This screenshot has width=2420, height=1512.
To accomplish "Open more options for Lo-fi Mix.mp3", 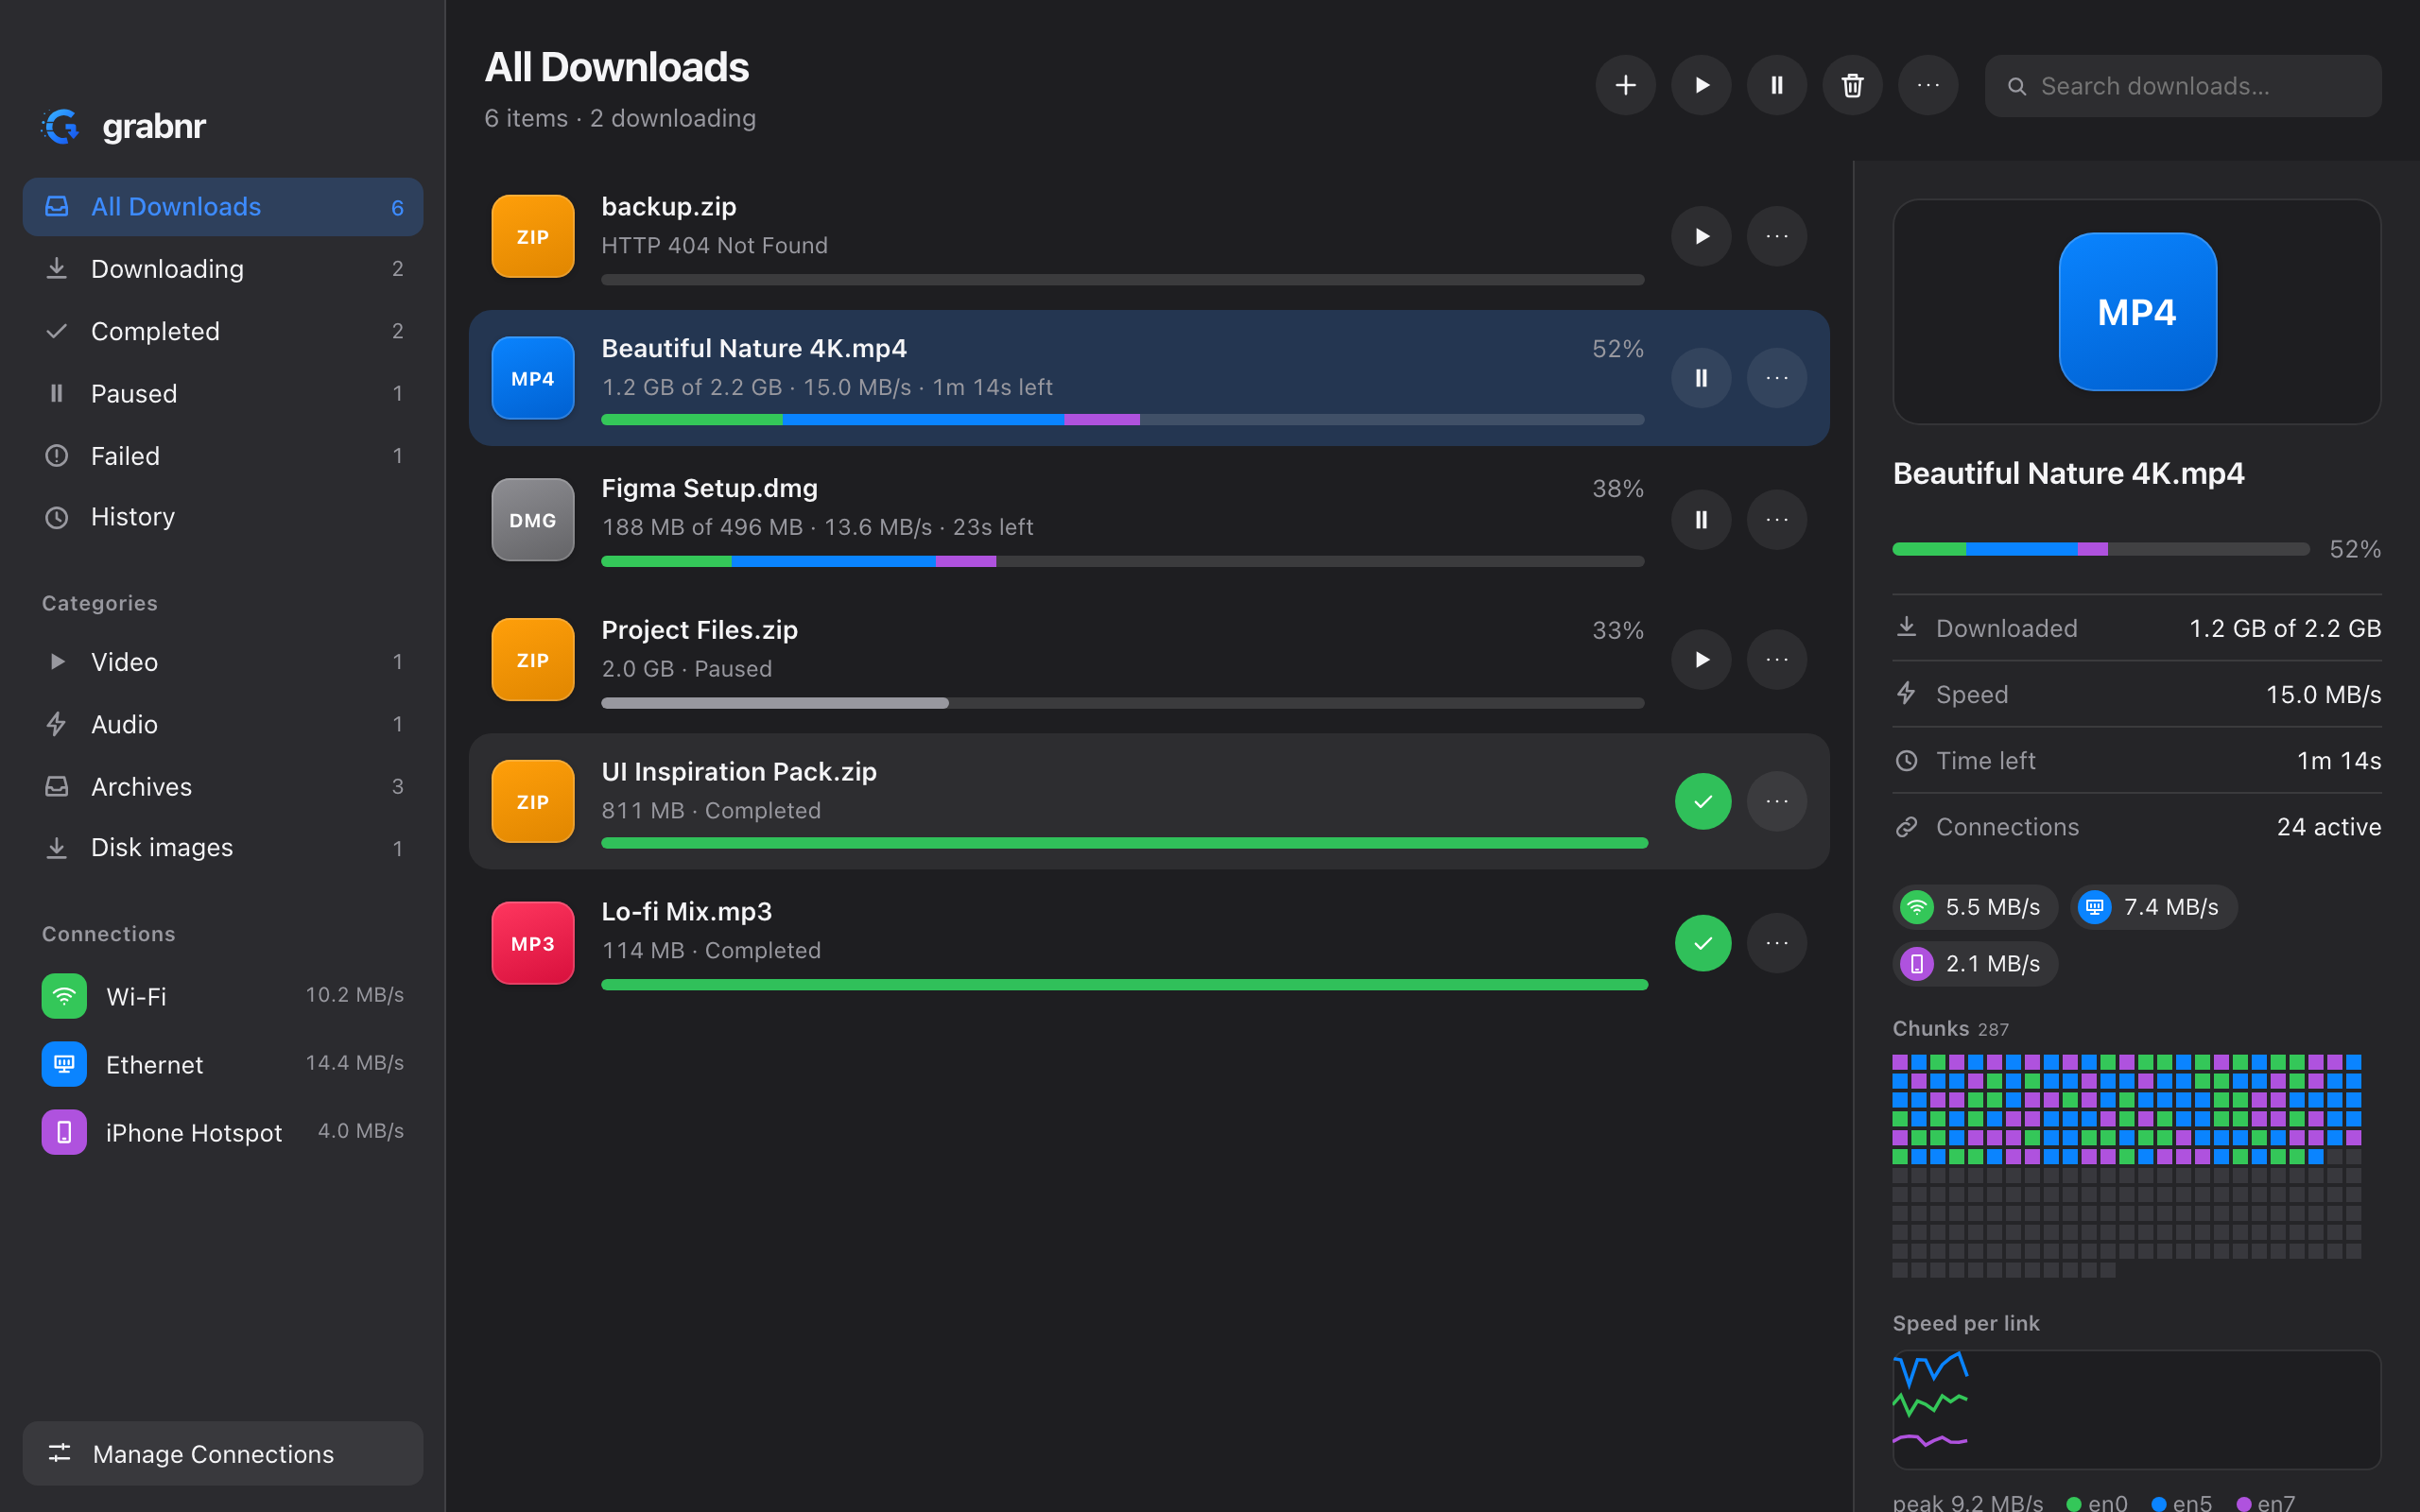I will click(x=1777, y=943).
